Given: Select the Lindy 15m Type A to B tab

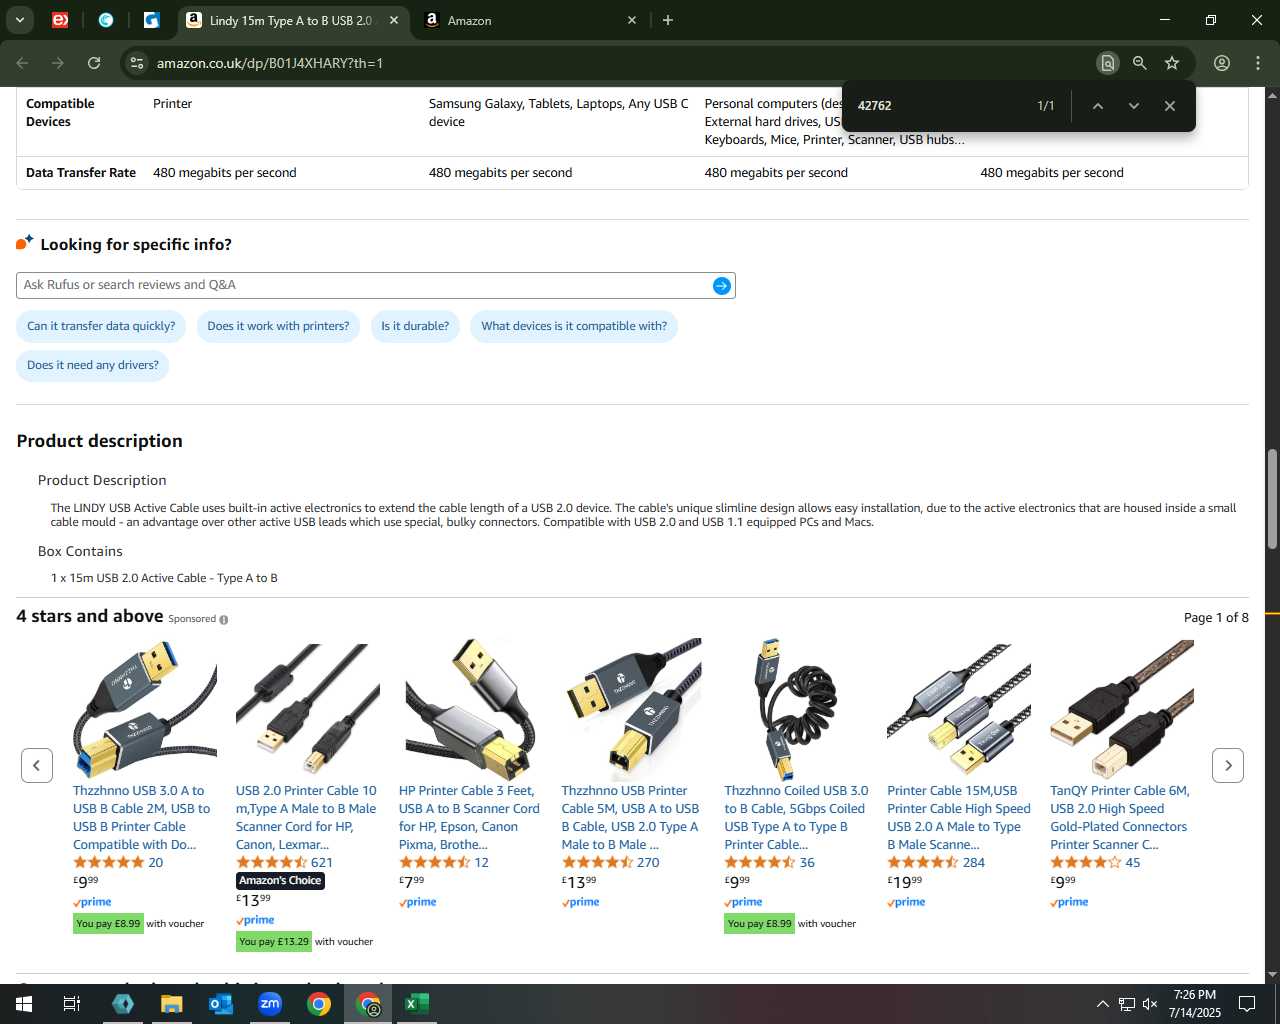Looking at the screenshot, I should tap(290, 20).
